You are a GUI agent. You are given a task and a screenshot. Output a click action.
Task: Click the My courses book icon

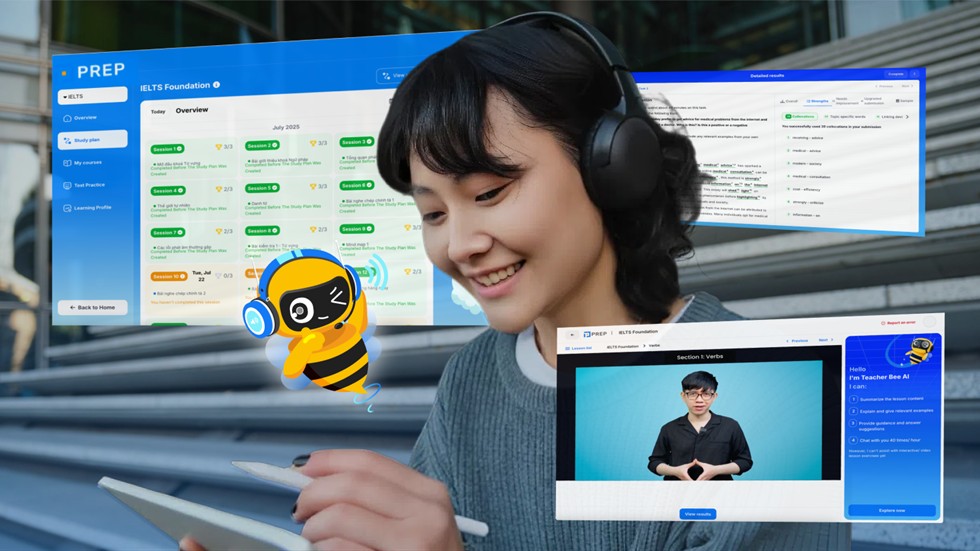(x=67, y=162)
